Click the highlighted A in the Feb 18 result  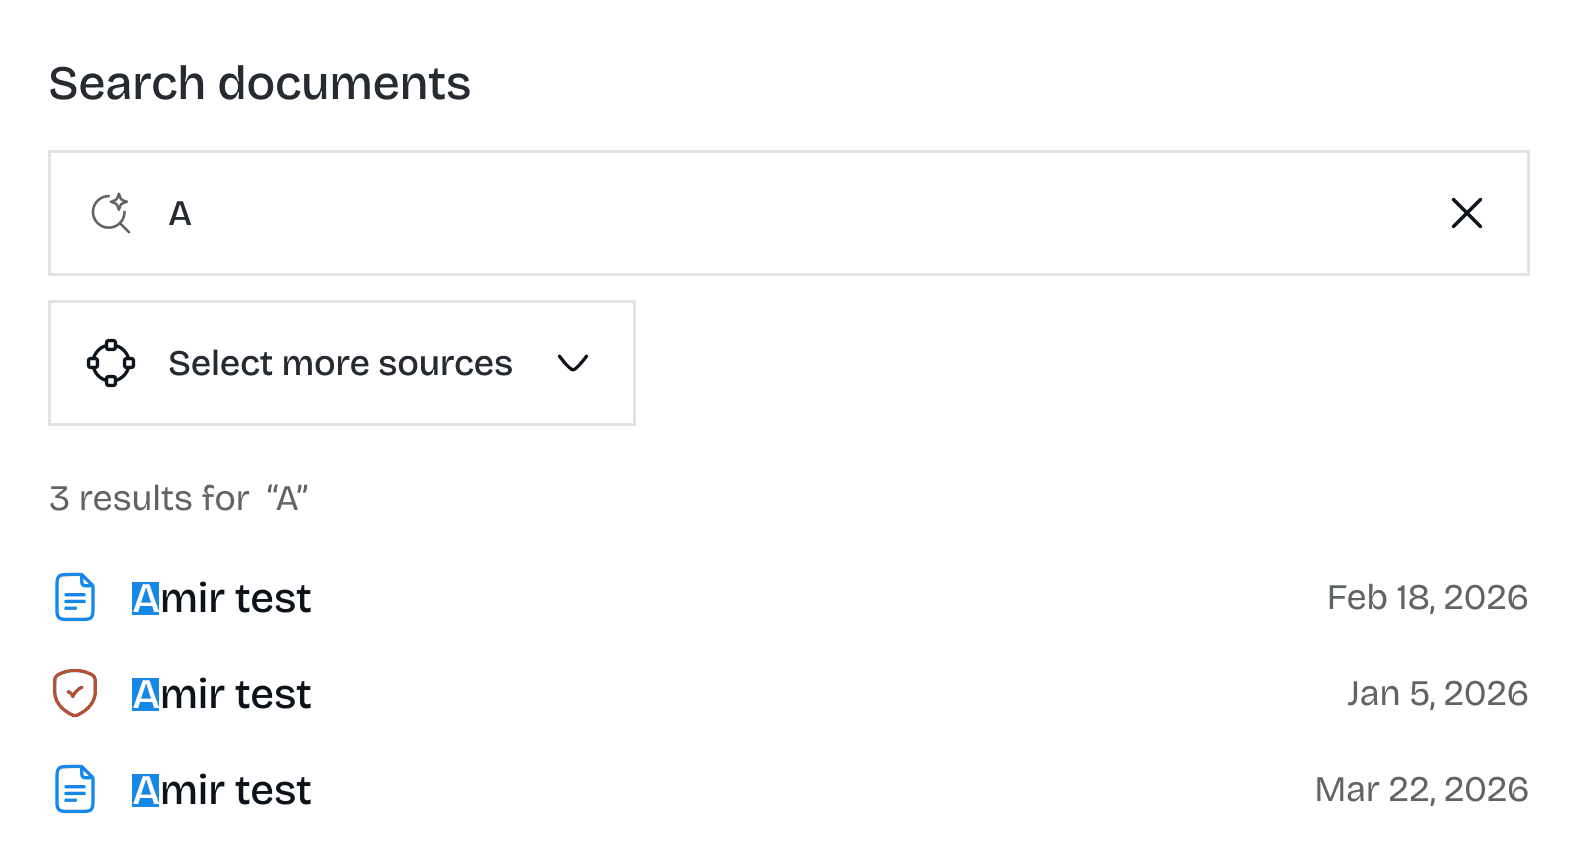click(146, 598)
